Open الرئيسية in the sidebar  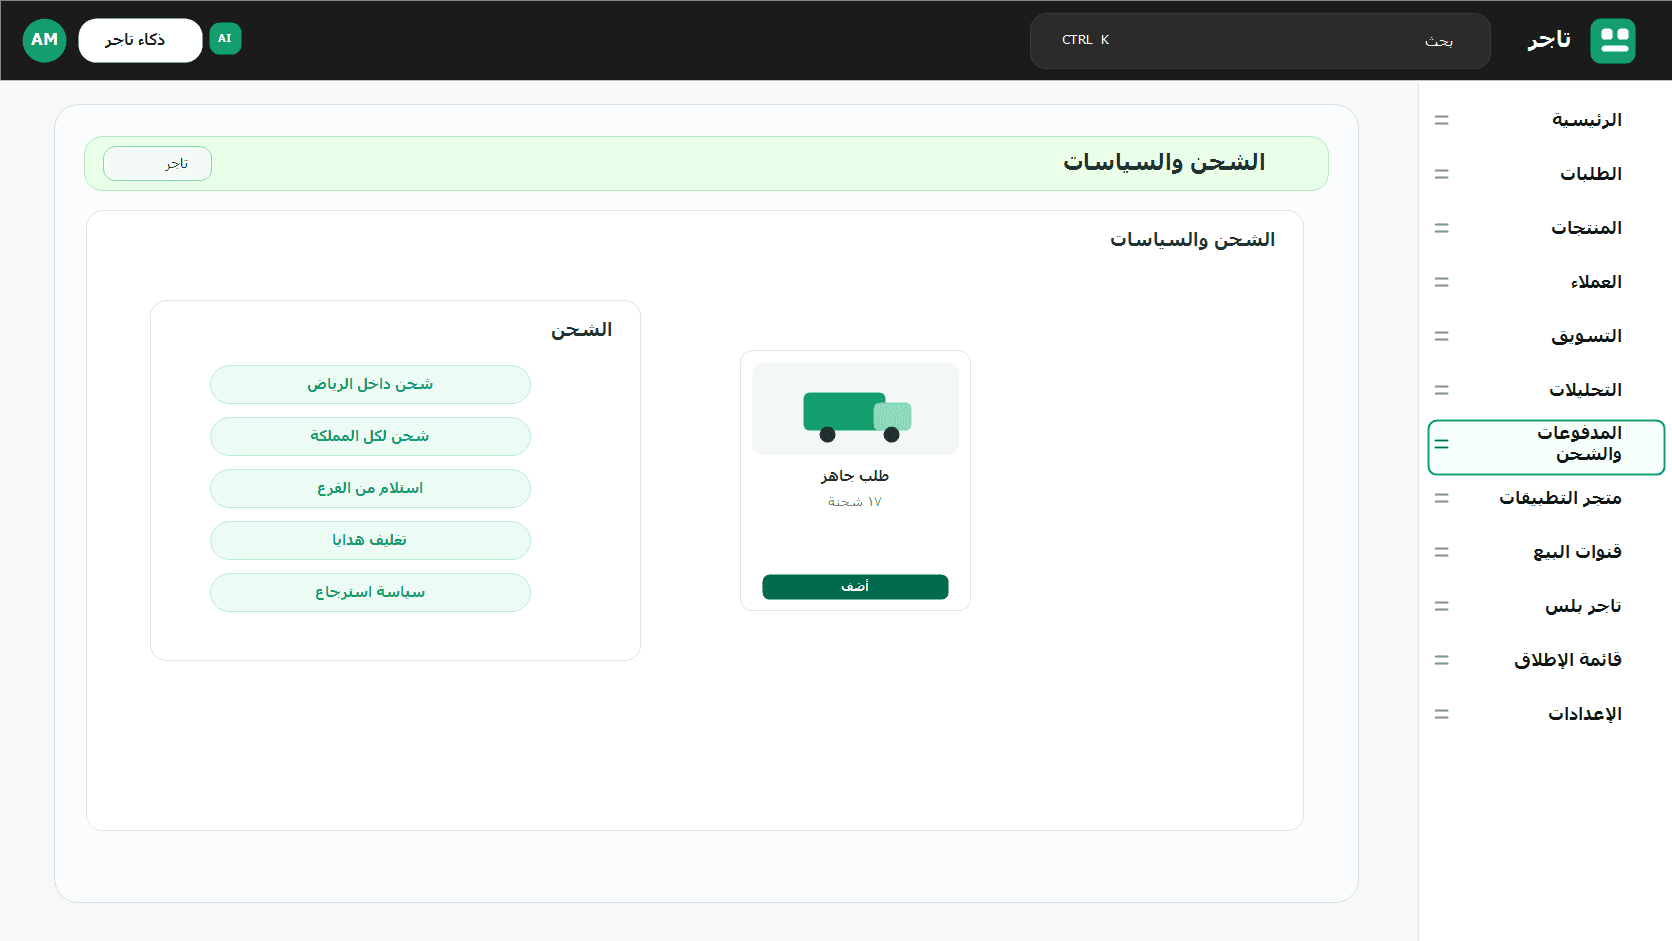click(x=1546, y=120)
